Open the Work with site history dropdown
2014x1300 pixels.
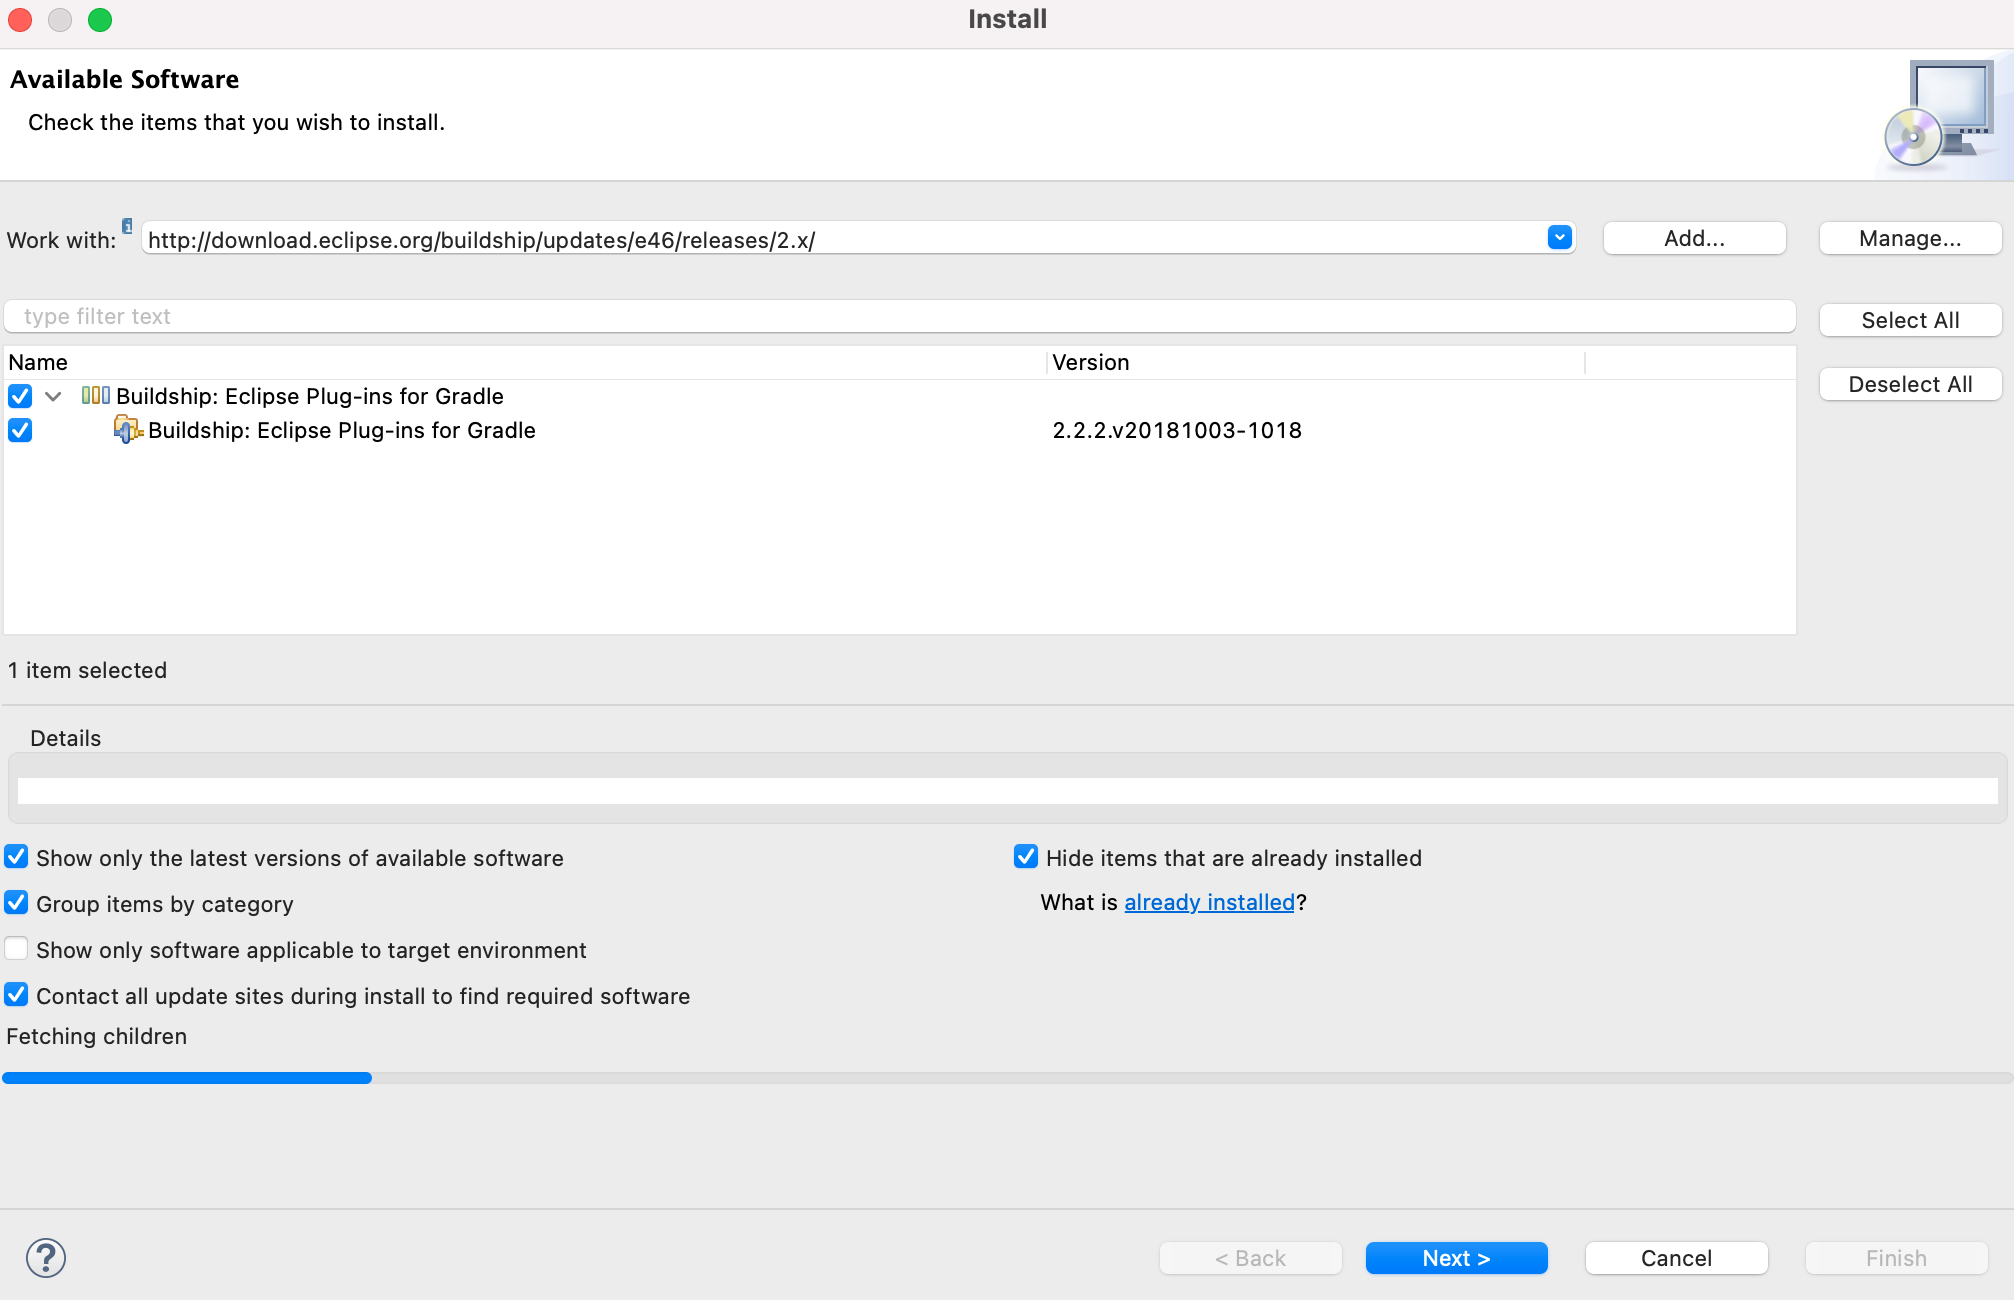click(x=1558, y=238)
